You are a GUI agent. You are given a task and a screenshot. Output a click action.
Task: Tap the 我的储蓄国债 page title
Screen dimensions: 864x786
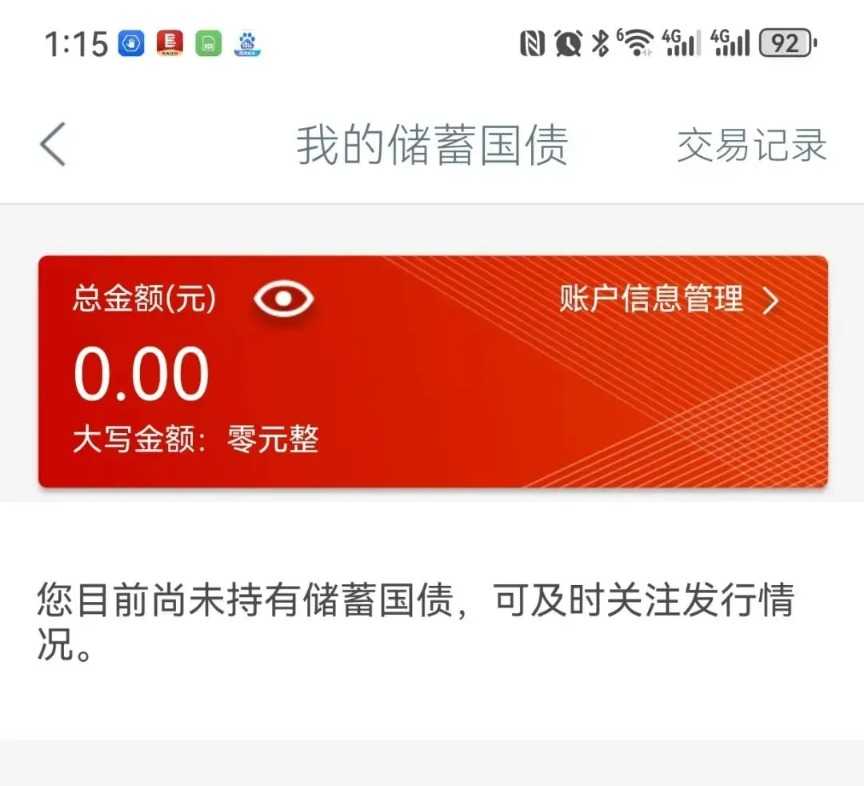[433, 145]
